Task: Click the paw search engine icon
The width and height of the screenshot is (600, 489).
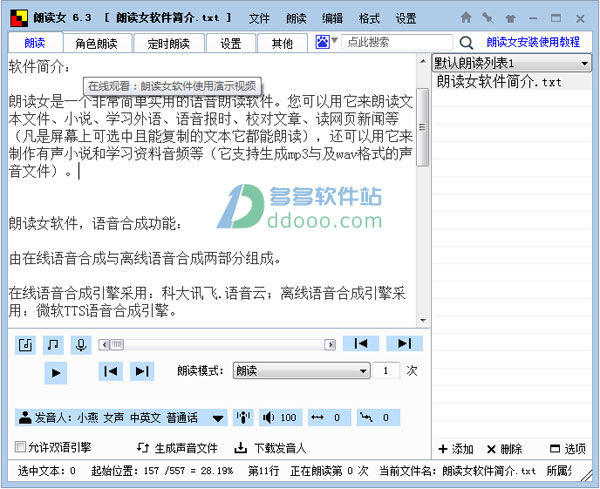Action: pos(322,42)
